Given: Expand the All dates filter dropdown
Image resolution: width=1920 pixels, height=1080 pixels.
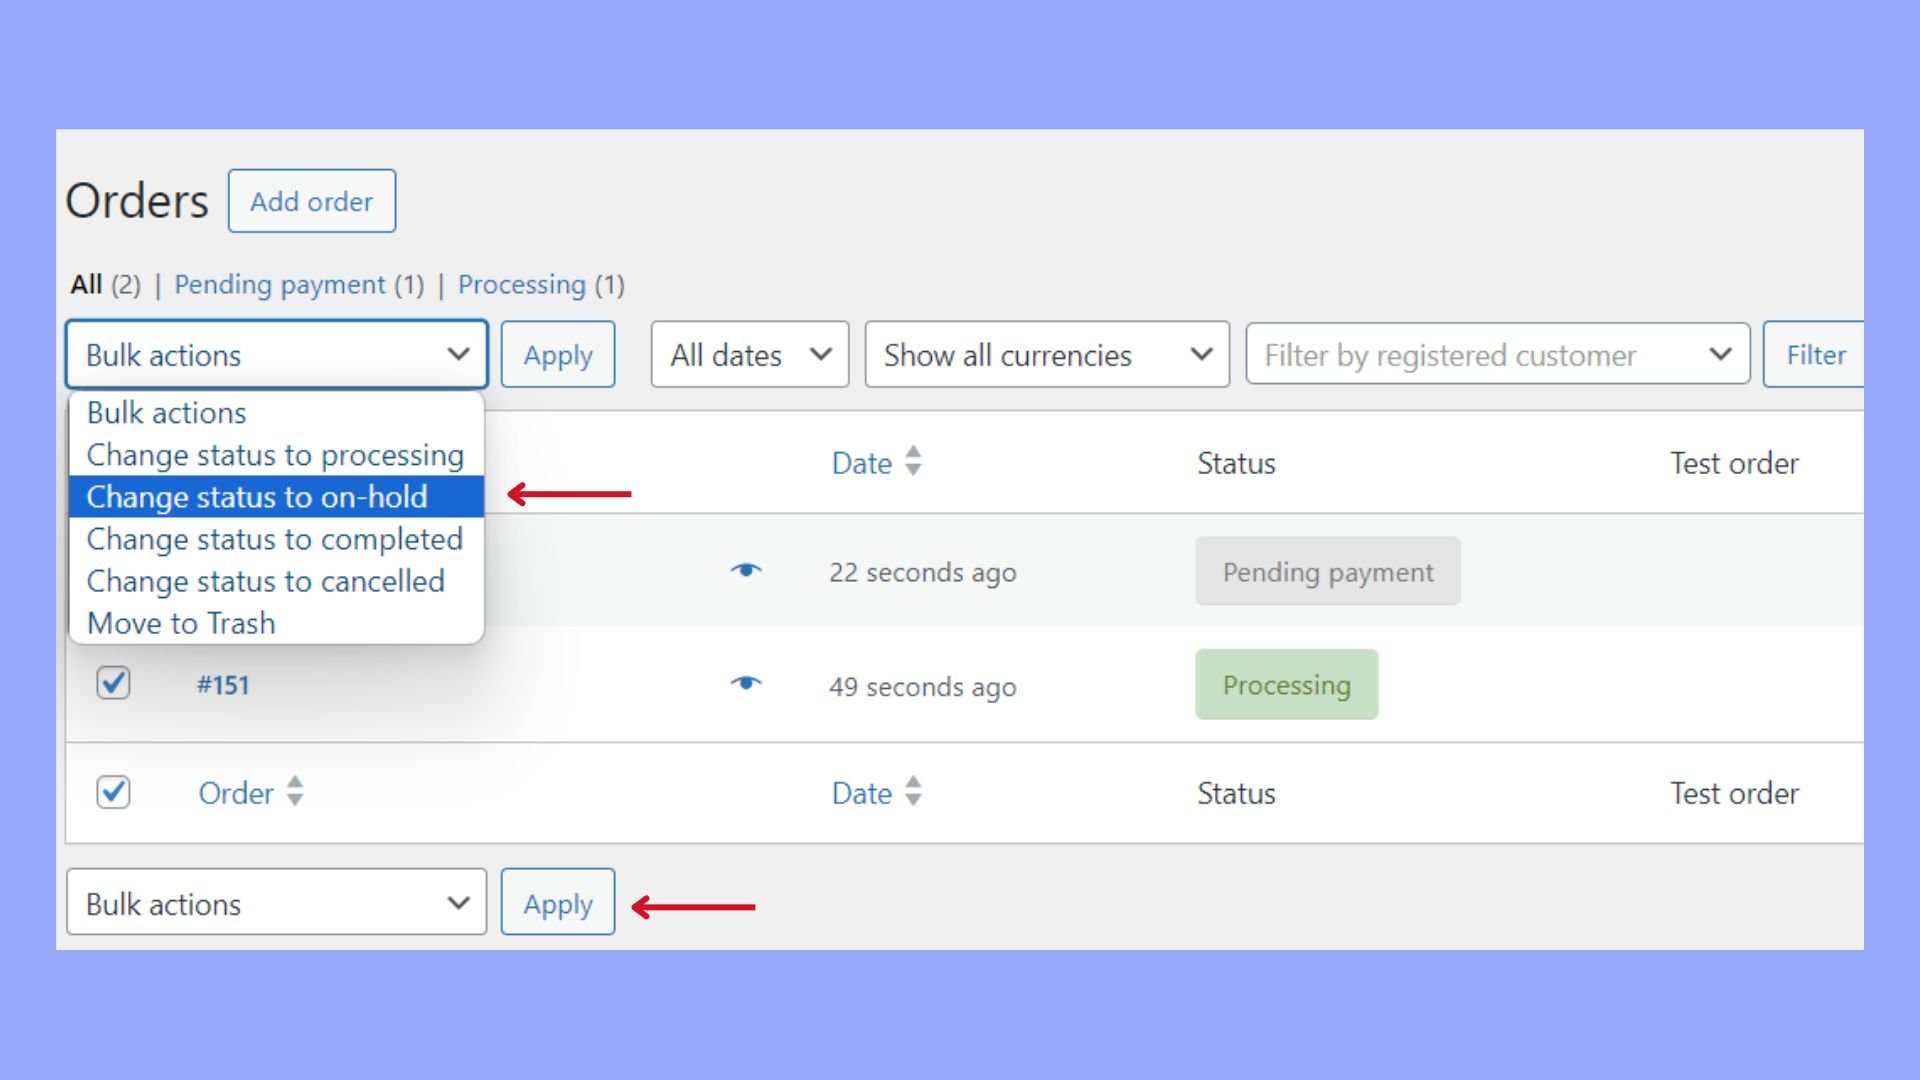Looking at the screenshot, I should click(x=749, y=355).
